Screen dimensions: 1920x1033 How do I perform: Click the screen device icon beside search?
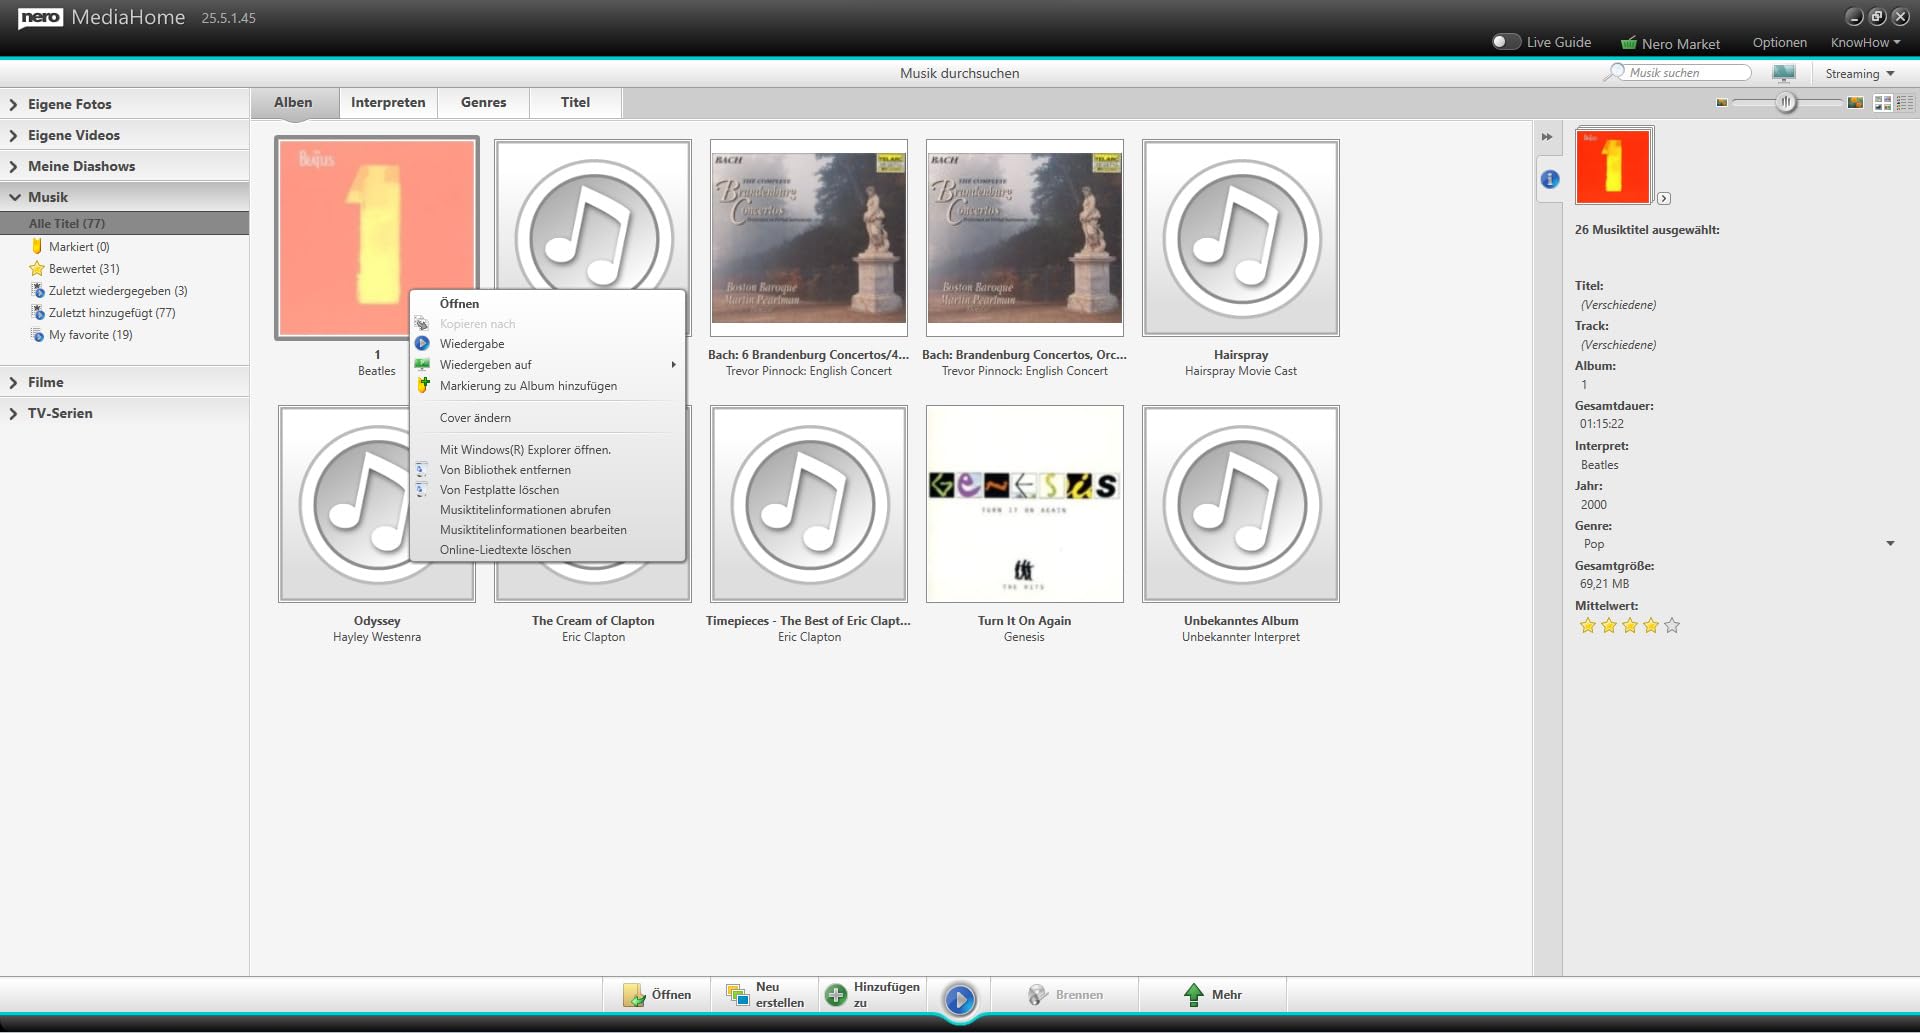(x=1783, y=73)
